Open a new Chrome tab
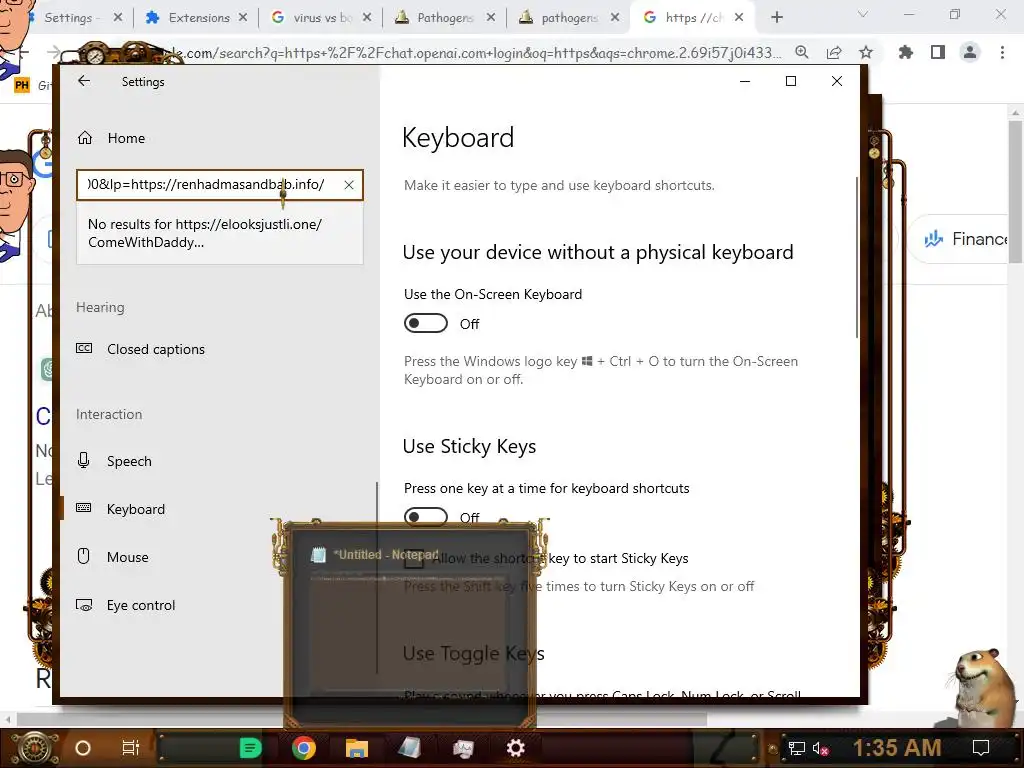The width and height of the screenshot is (1024, 768). [x=776, y=18]
